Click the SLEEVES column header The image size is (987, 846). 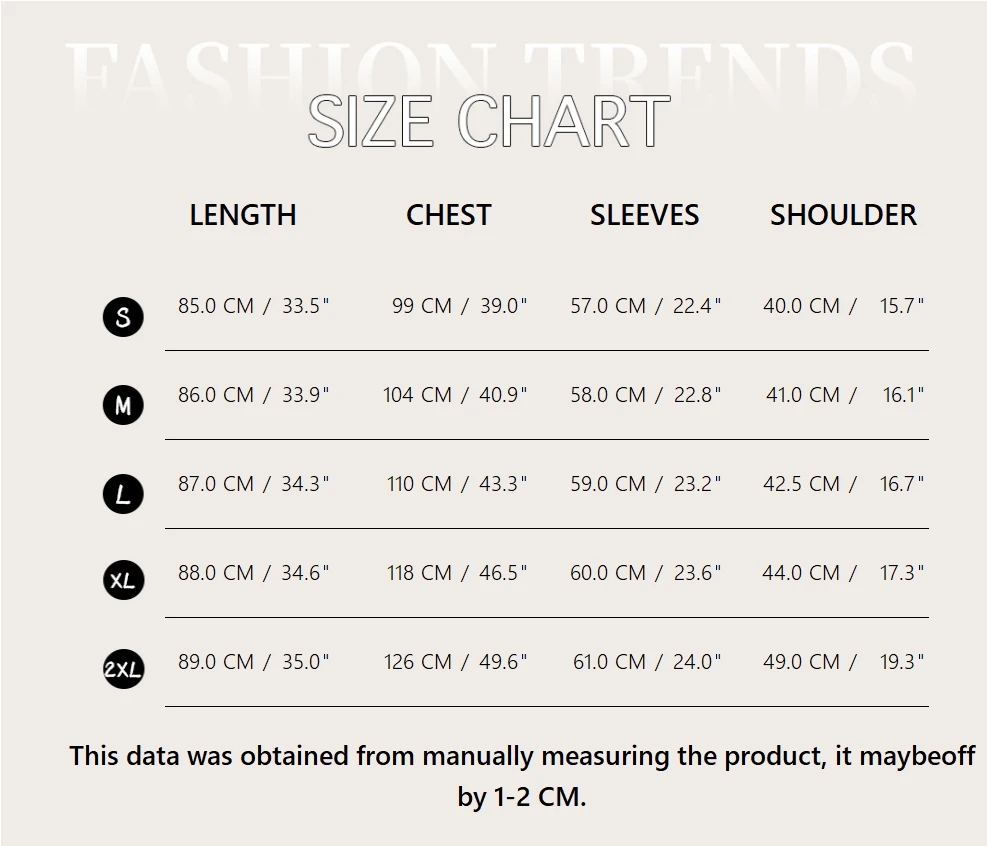(x=644, y=215)
